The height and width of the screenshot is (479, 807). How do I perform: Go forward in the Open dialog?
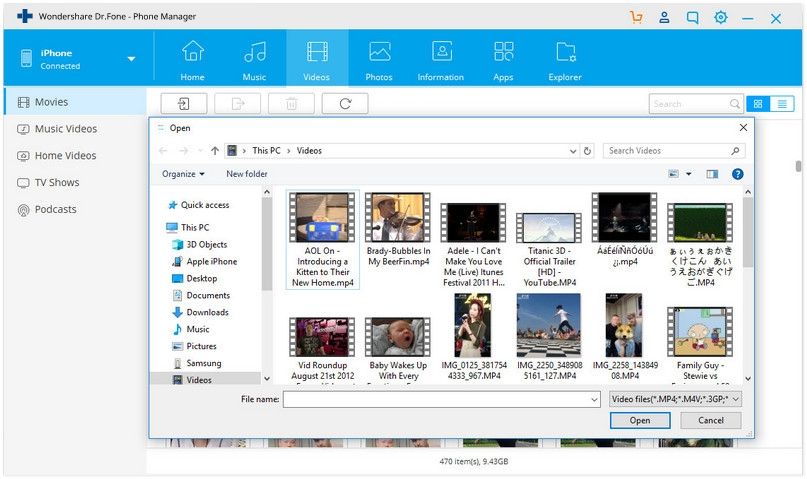coord(183,151)
